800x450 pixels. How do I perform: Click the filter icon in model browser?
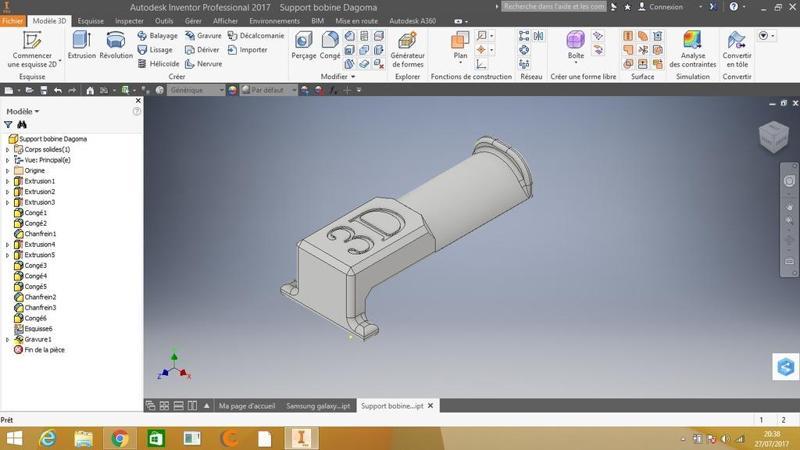pos(8,124)
